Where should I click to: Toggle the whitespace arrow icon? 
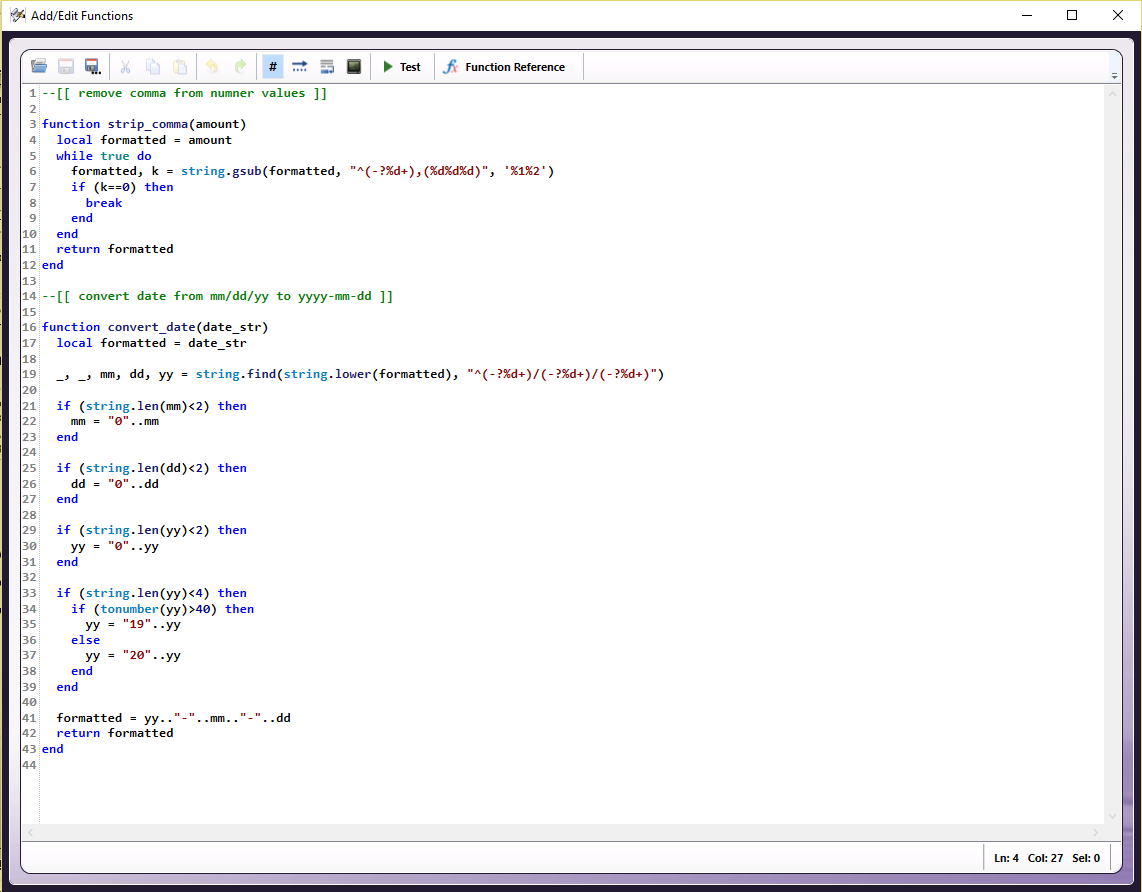click(x=299, y=67)
